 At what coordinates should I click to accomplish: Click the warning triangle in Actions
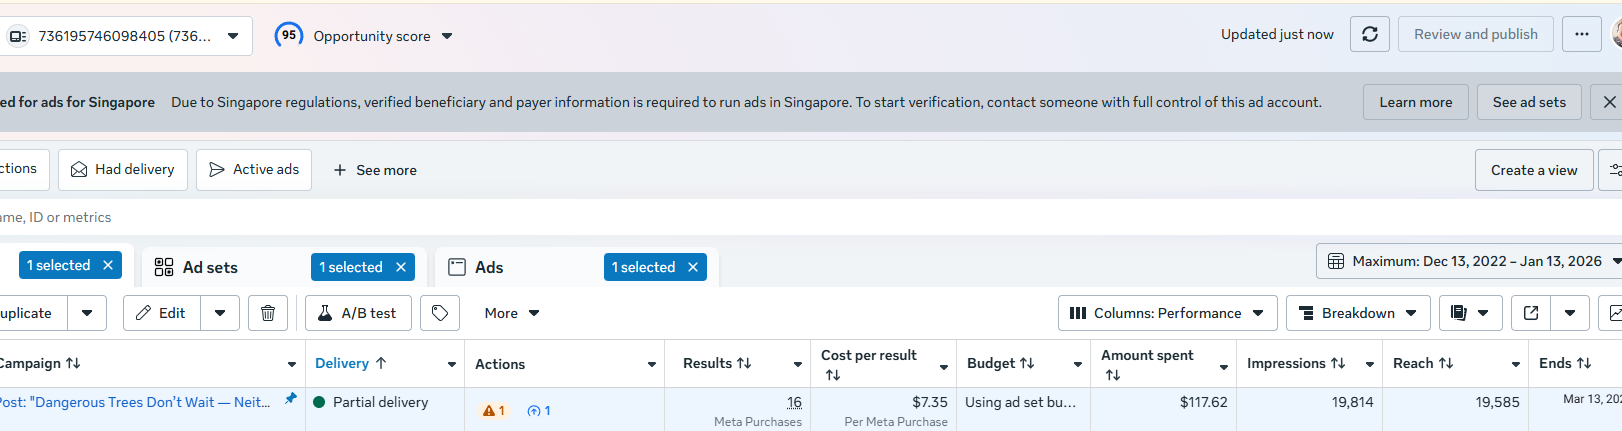489,411
